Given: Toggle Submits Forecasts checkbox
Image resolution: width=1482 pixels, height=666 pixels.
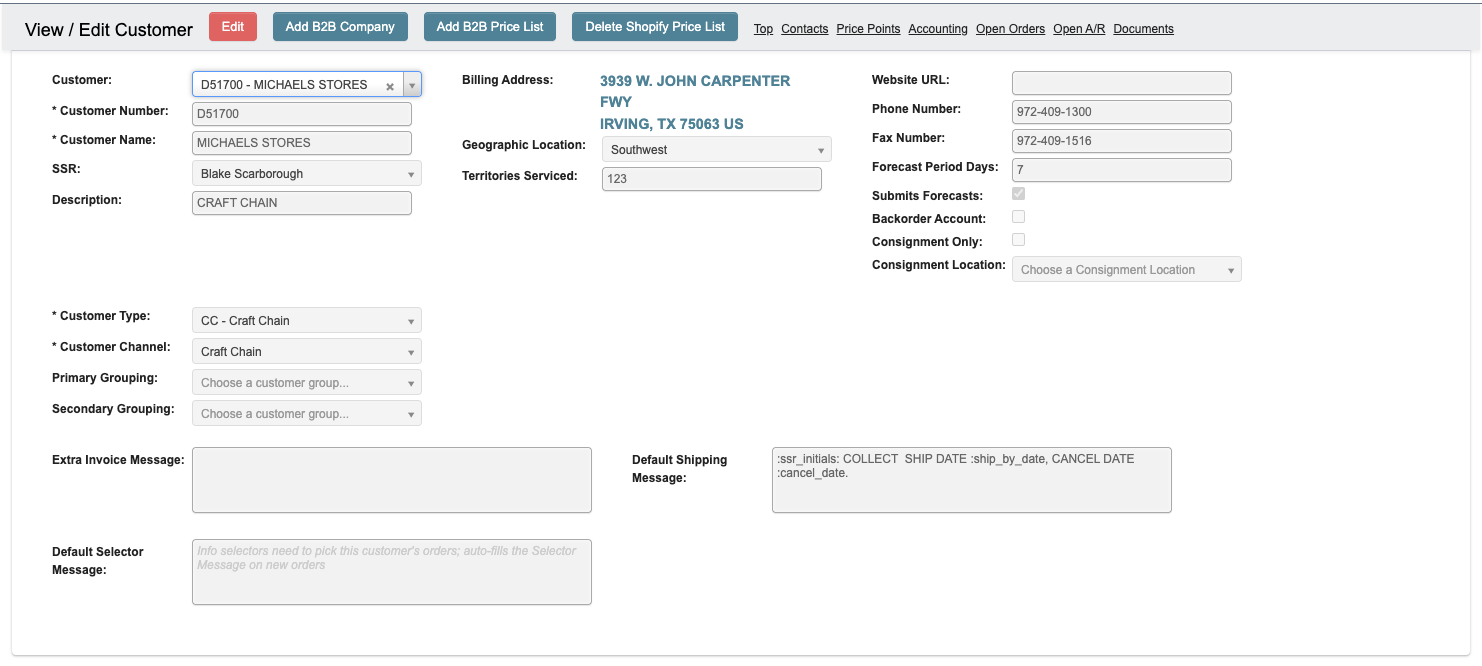Looking at the screenshot, I should point(1018,194).
